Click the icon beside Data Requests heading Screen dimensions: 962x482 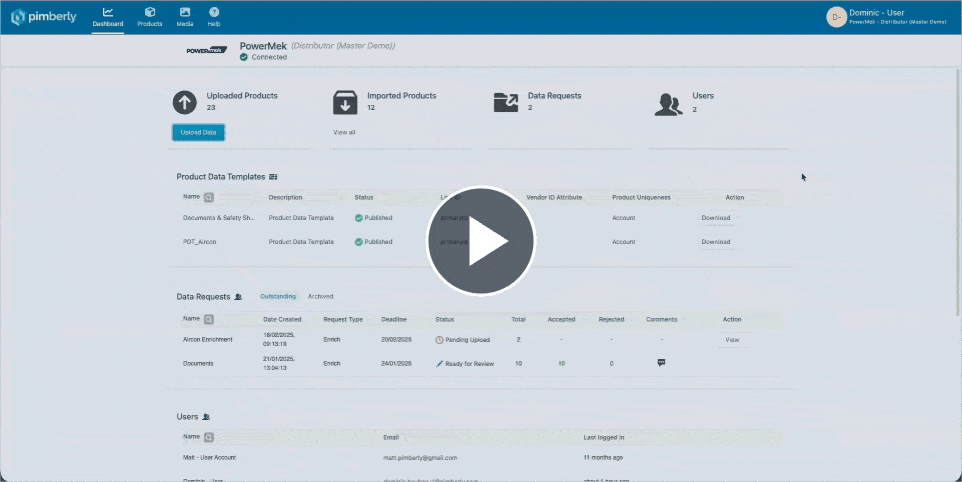(x=238, y=297)
